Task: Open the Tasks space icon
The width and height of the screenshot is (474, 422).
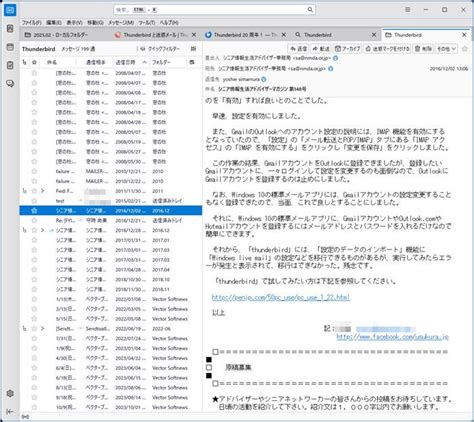Action: point(10,65)
